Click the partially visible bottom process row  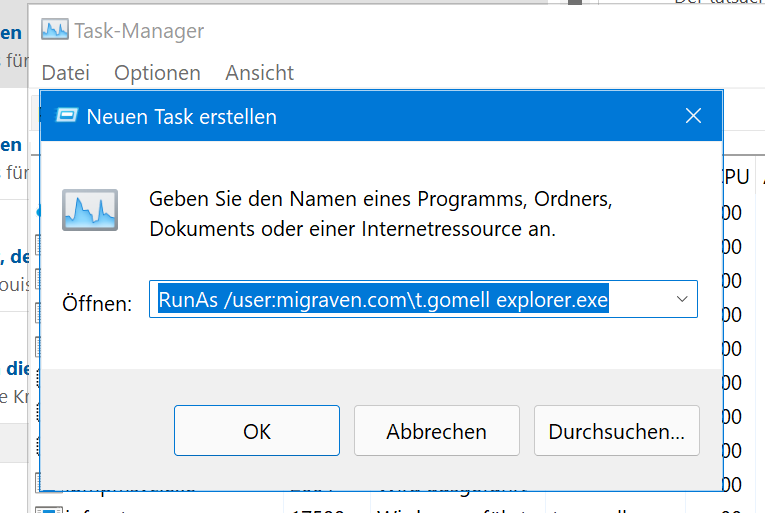pyautogui.click(x=390, y=510)
